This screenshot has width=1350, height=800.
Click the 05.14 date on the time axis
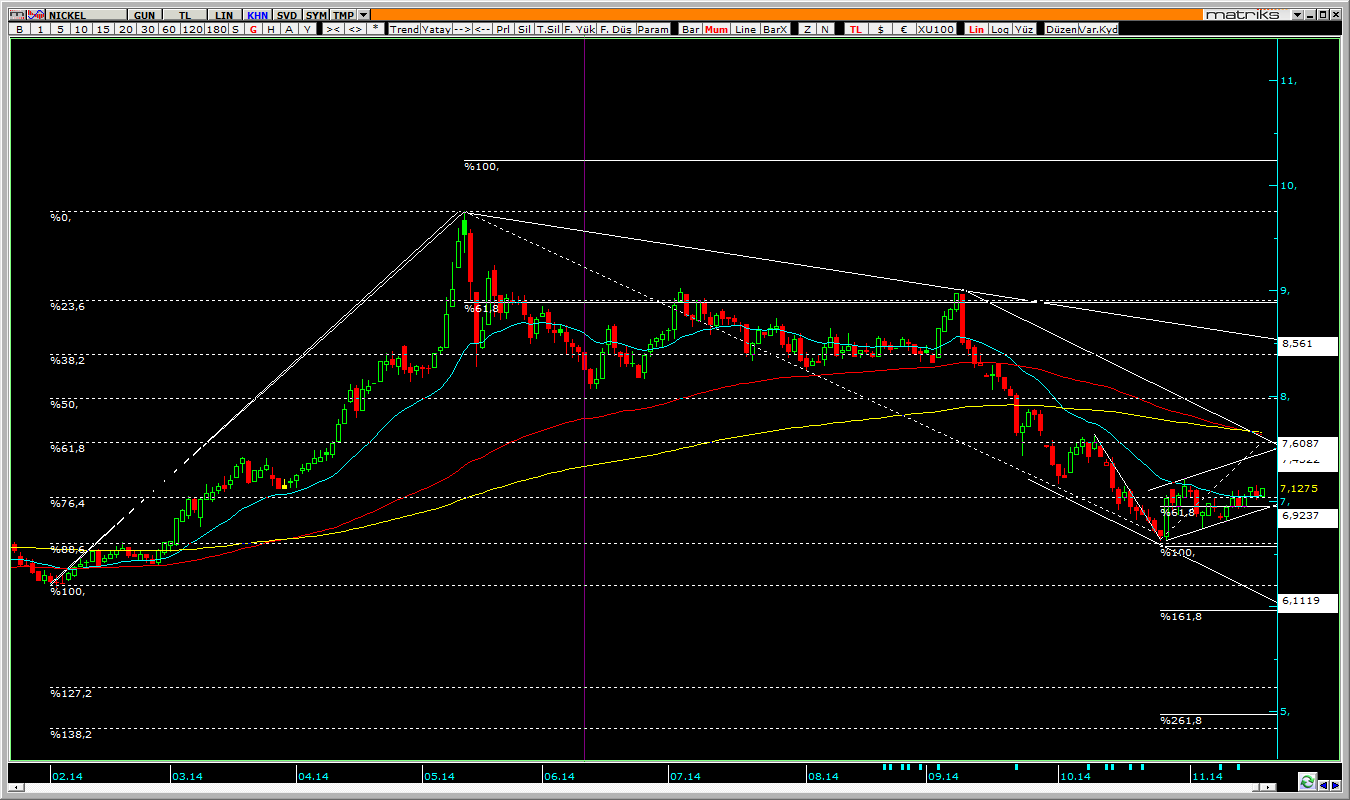click(x=439, y=776)
